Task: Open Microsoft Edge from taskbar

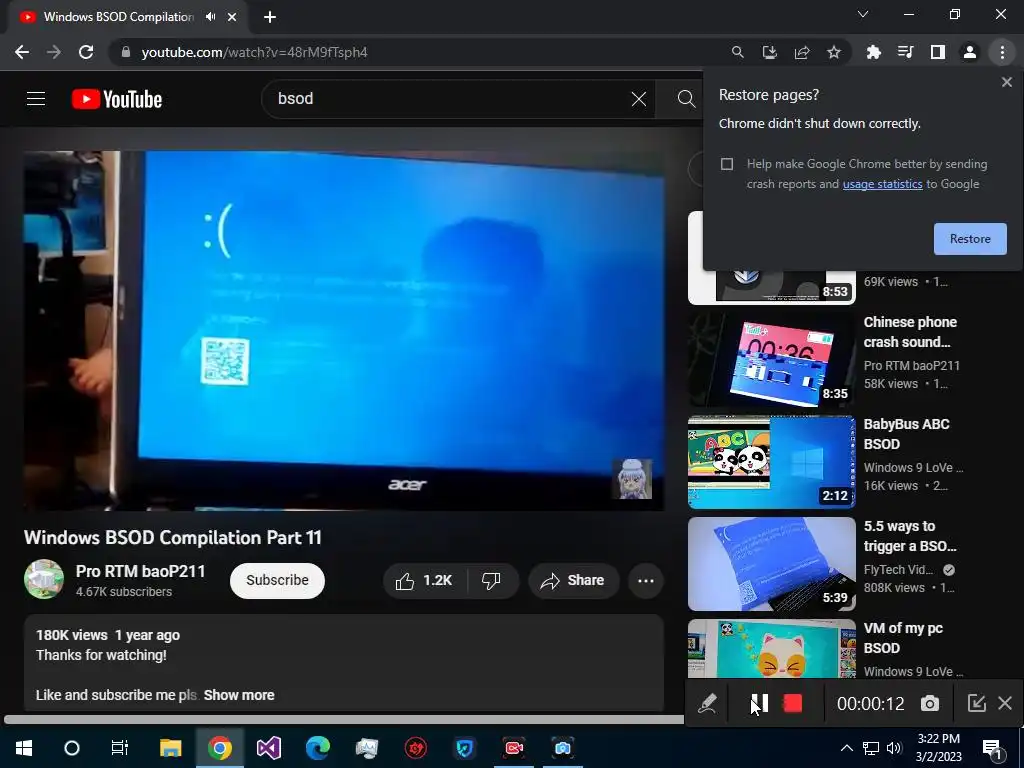Action: coord(317,748)
